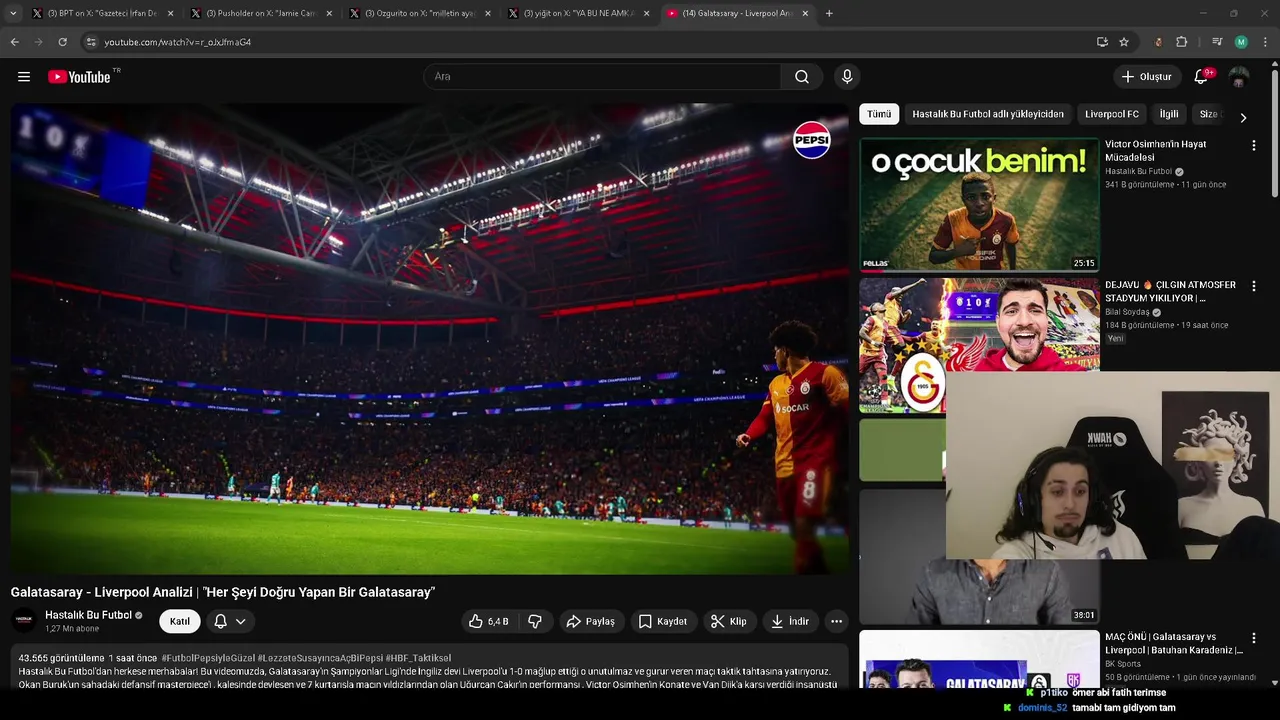Open the Chrome profile M avatar

pyautogui.click(x=1241, y=42)
